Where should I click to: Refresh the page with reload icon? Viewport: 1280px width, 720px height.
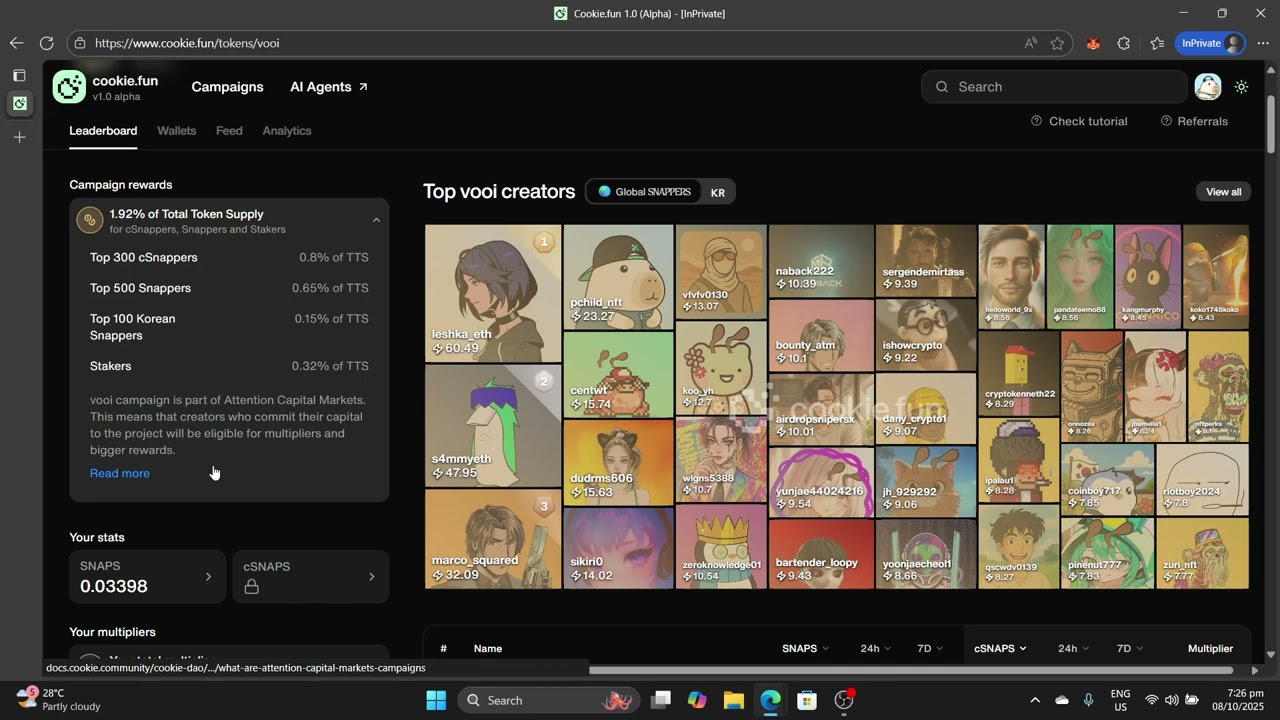pyautogui.click(x=46, y=43)
